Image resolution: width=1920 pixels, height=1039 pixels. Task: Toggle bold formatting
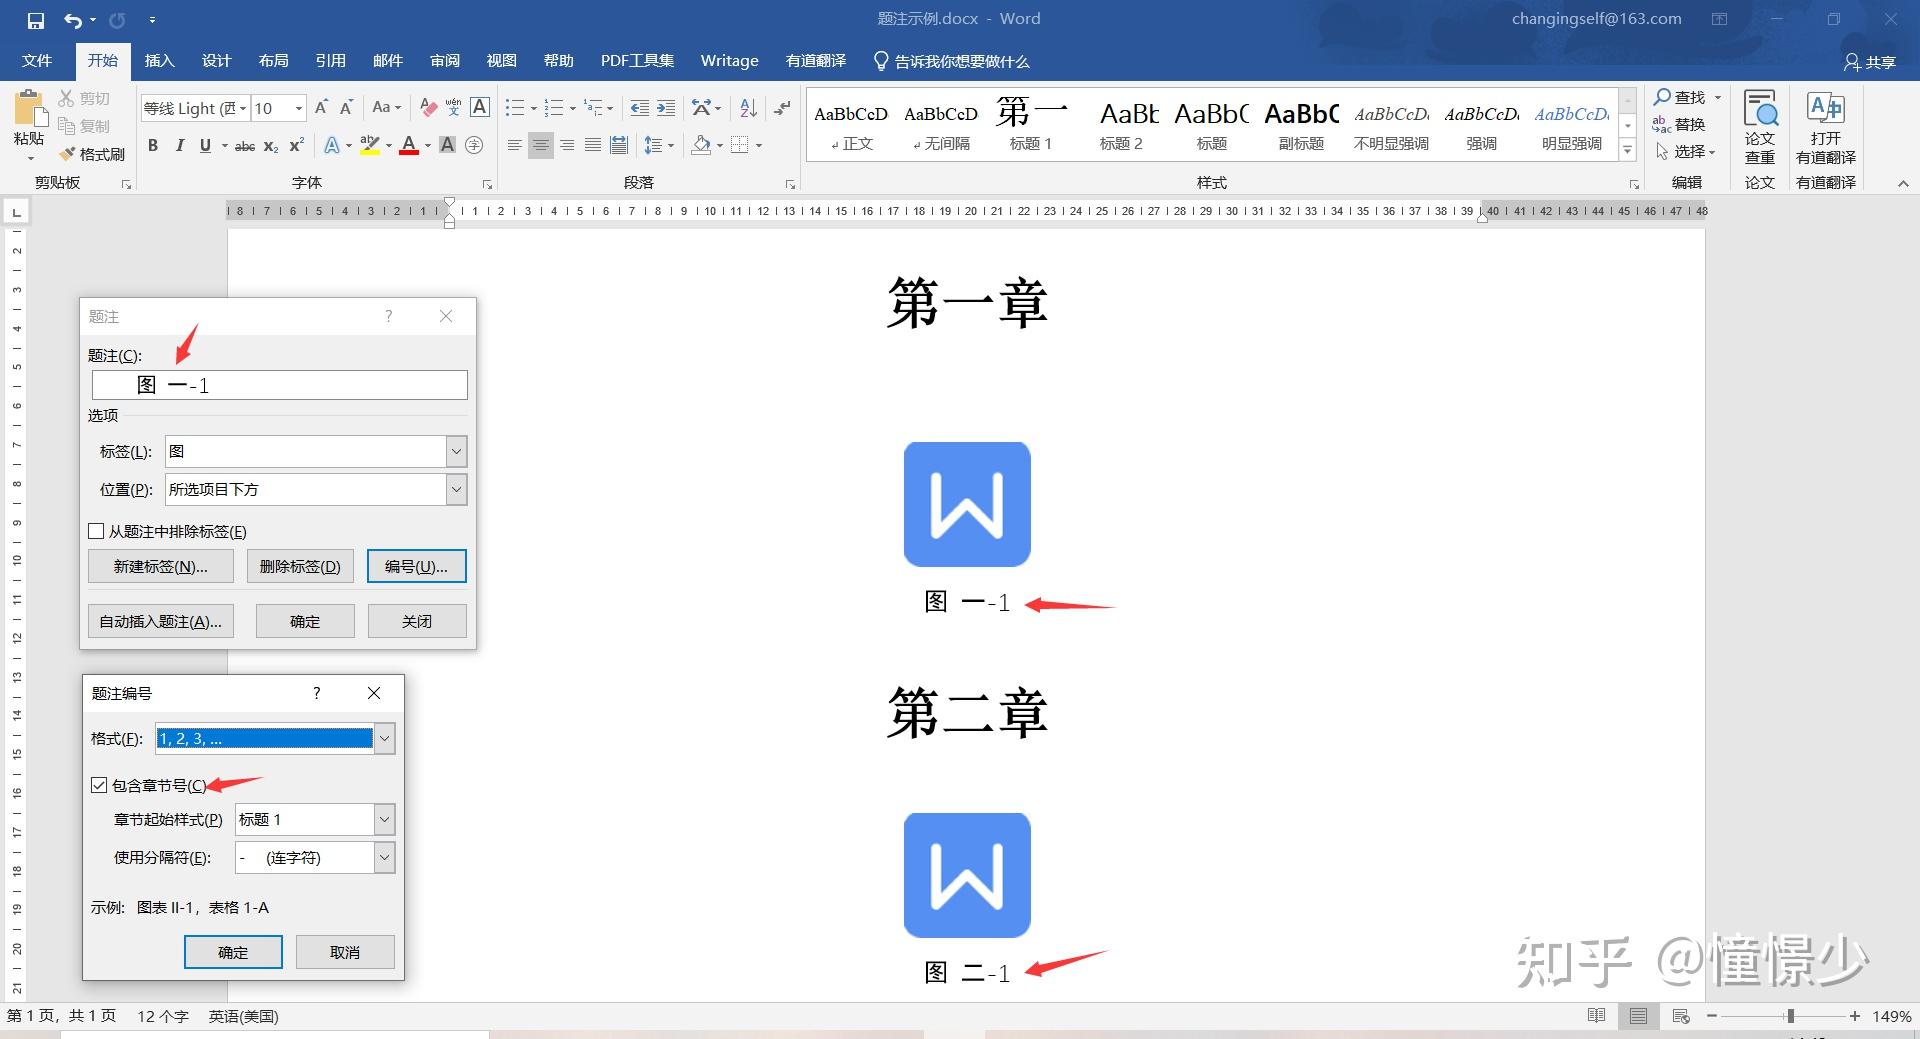(153, 146)
